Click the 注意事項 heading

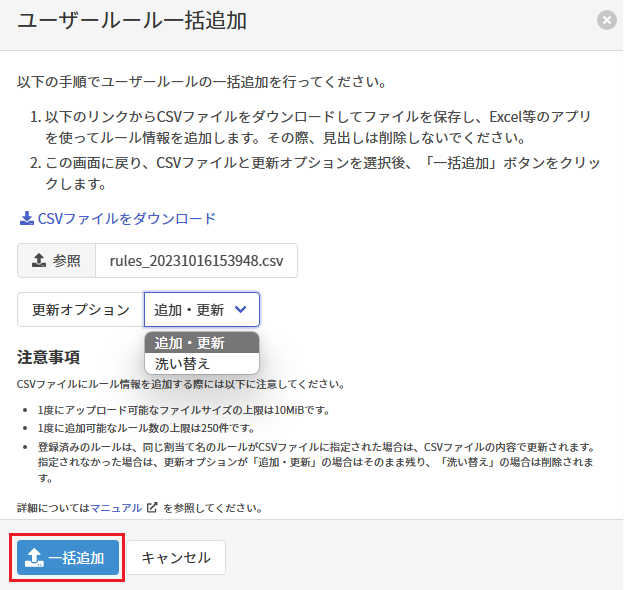click(x=48, y=357)
